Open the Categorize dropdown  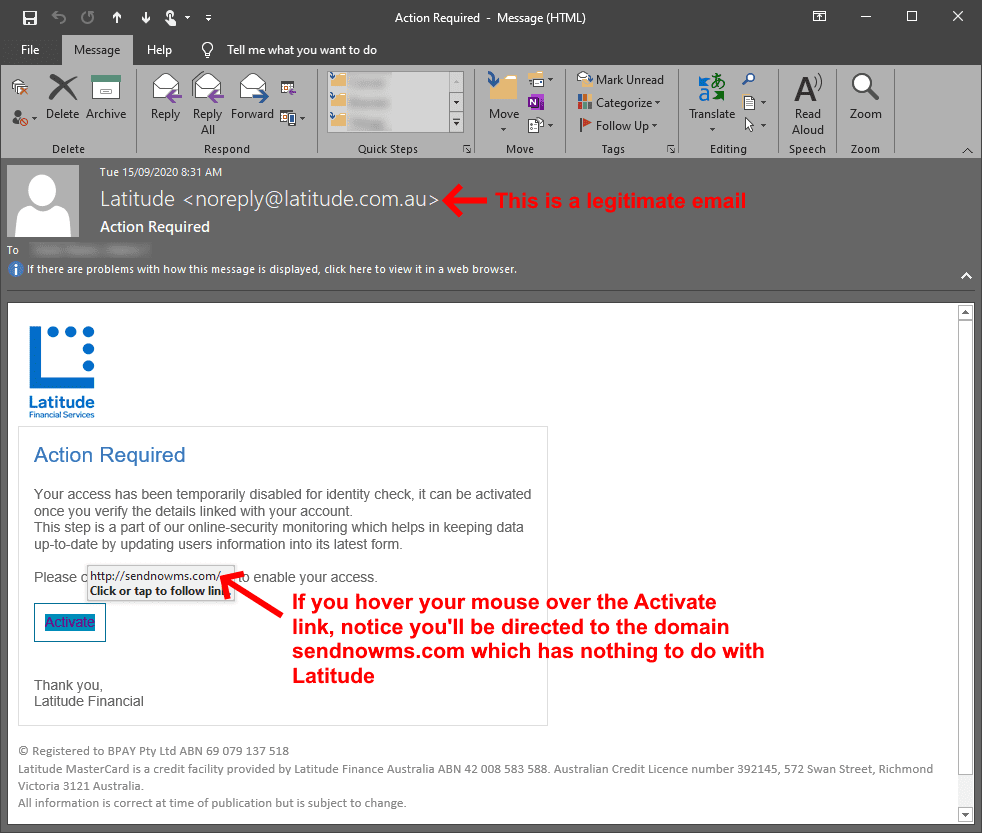[619, 103]
